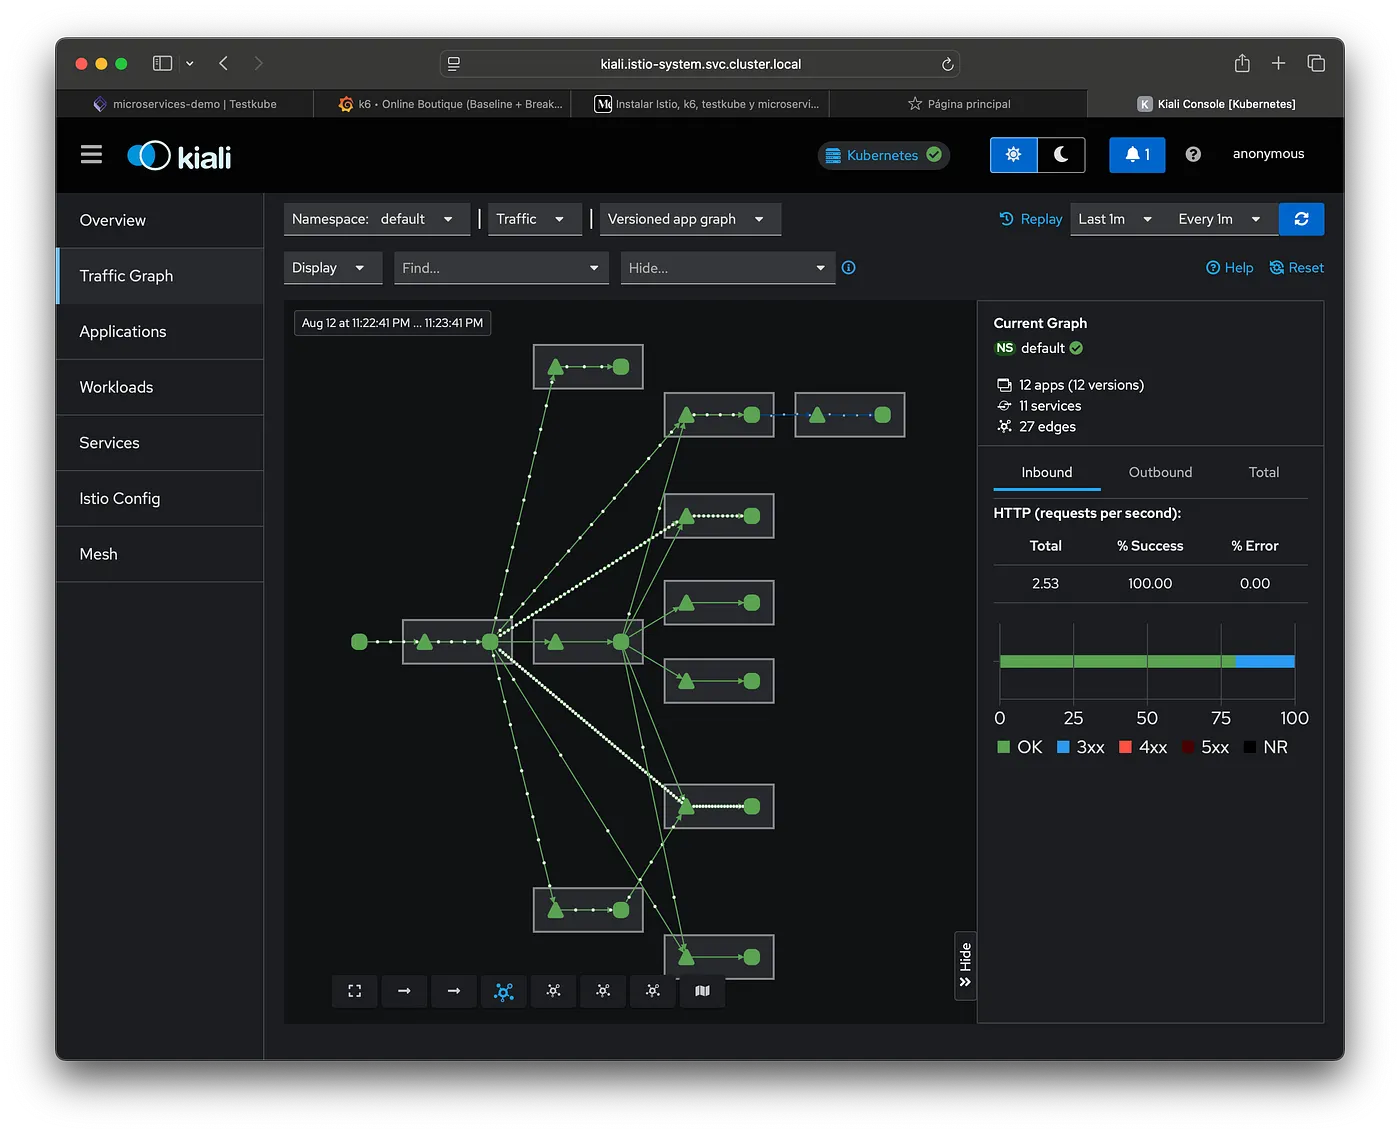Open the hamburger navigation menu
Image resolution: width=1400 pixels, height=1134 pixels.
(91, 154)
